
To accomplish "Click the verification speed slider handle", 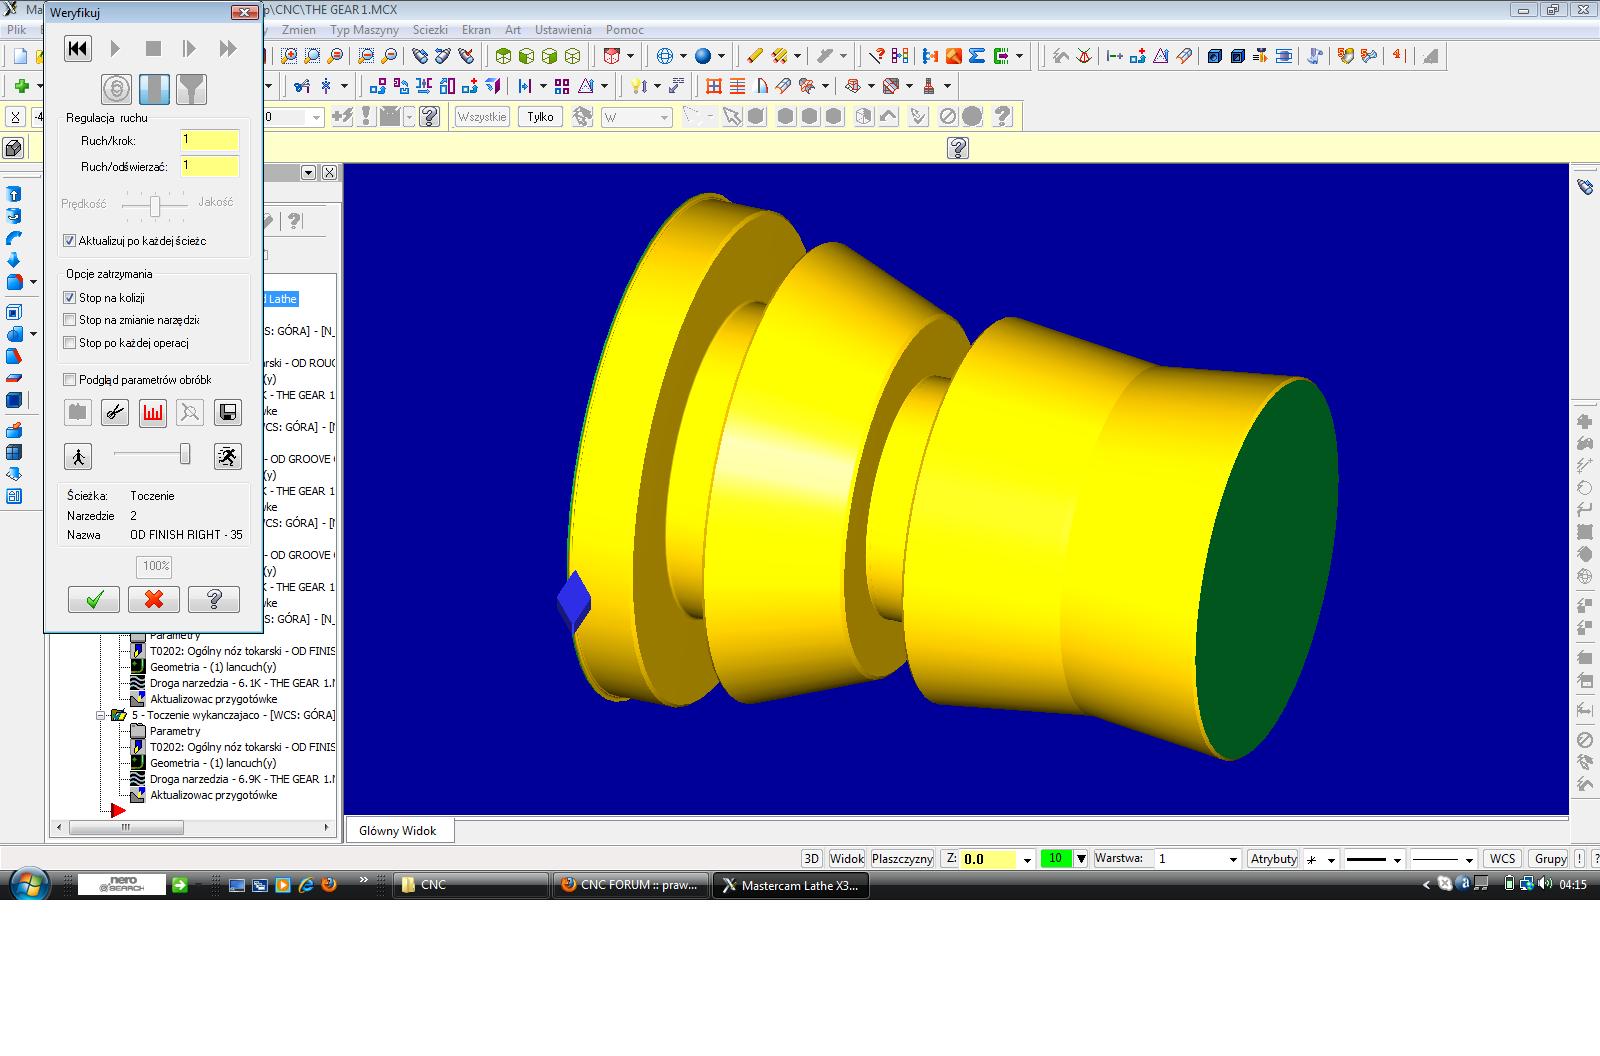I will click(185, 454).
